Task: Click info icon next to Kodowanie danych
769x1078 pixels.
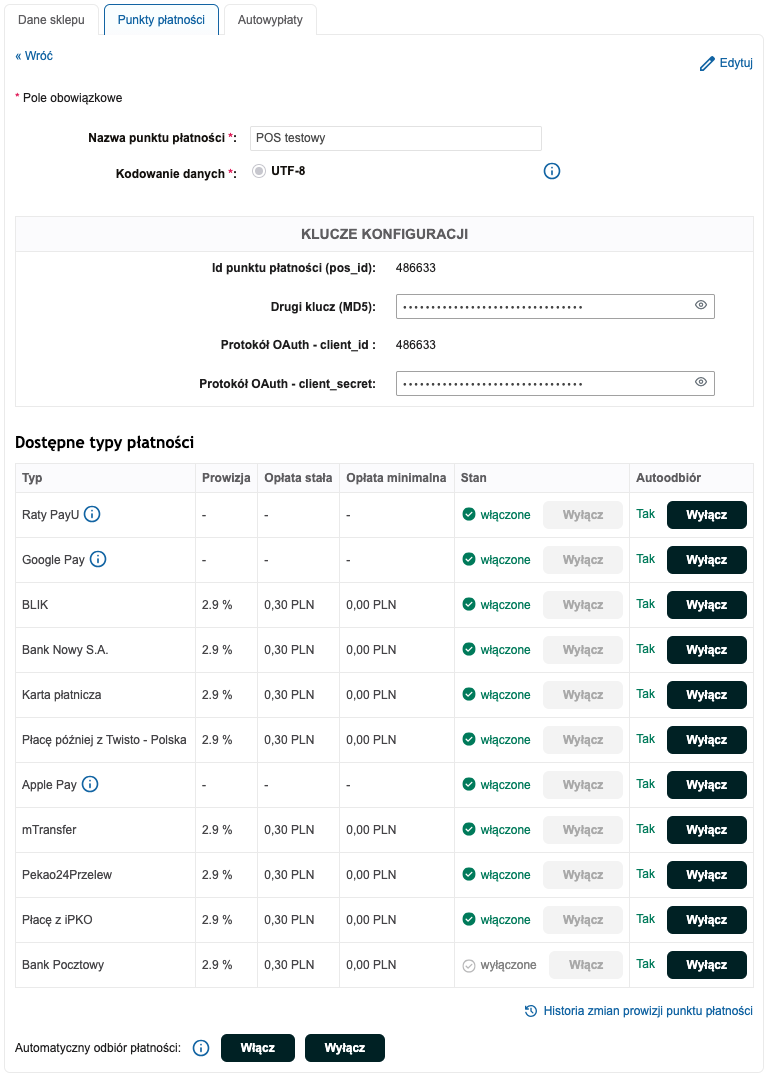Action: 552,171
